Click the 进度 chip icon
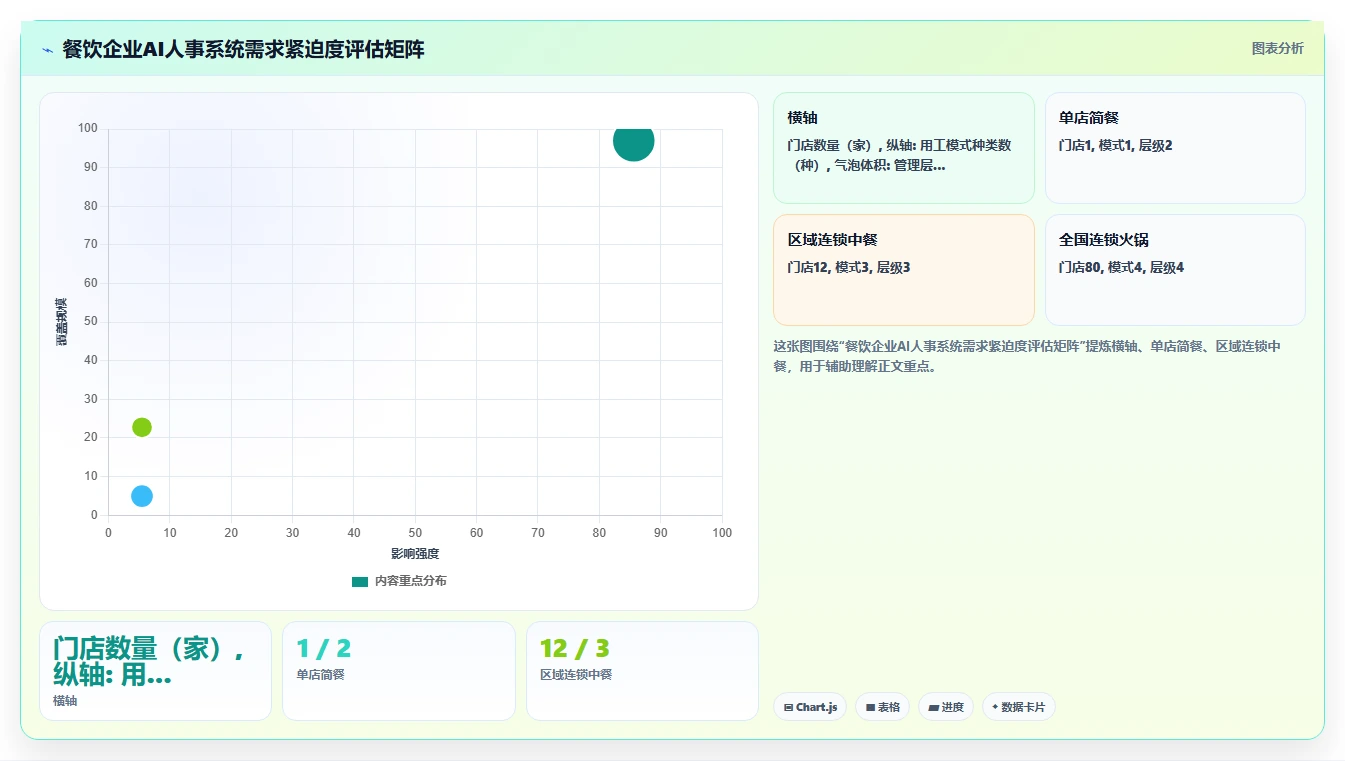Viewport: 1345px width, 761px height. pyautogui.click(x=933, y=707)
